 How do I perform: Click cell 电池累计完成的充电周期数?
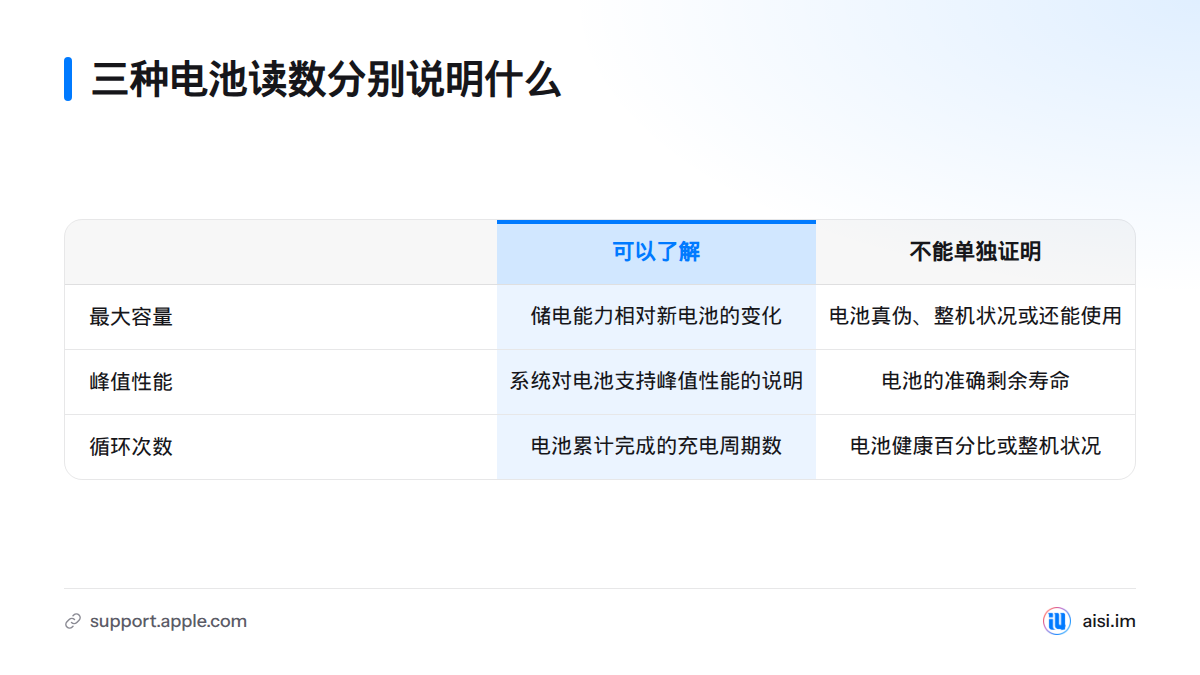point(656,447)
